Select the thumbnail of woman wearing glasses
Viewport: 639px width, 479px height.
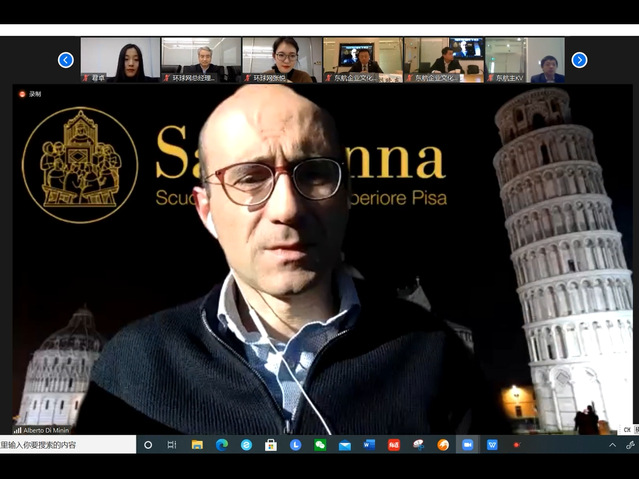pyautogui.click(x=282, y=60)
